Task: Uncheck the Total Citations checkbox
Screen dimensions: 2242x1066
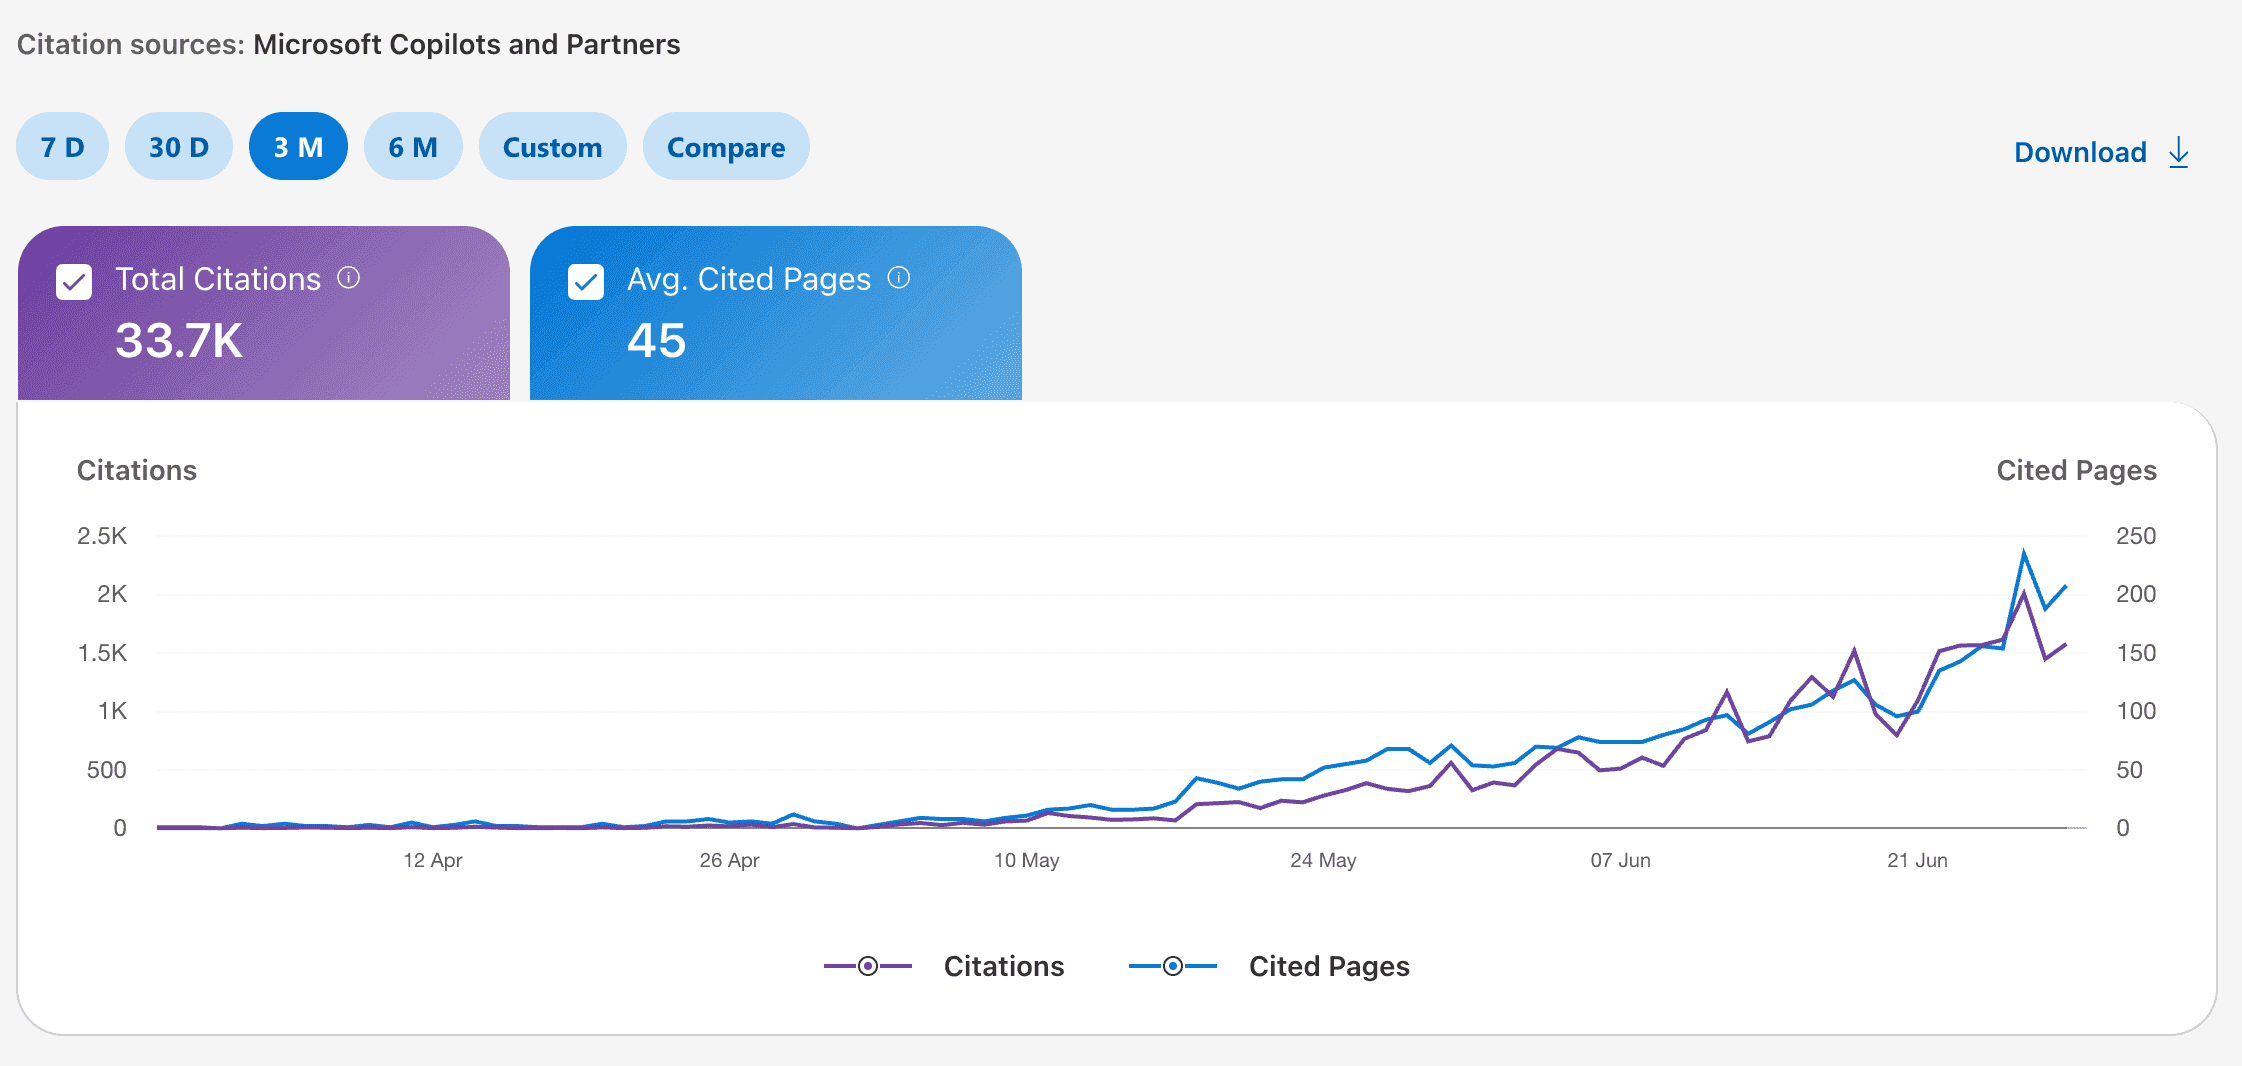Action: tap(74, 282)
